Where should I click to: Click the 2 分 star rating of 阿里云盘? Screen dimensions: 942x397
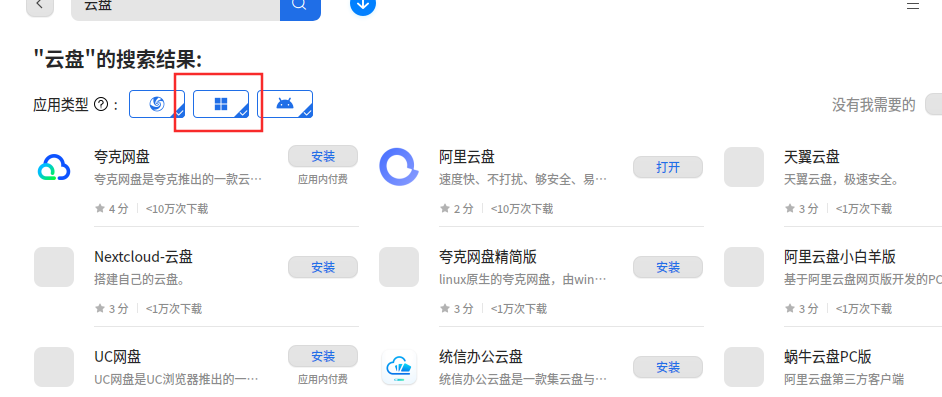(x=457, y=209)
